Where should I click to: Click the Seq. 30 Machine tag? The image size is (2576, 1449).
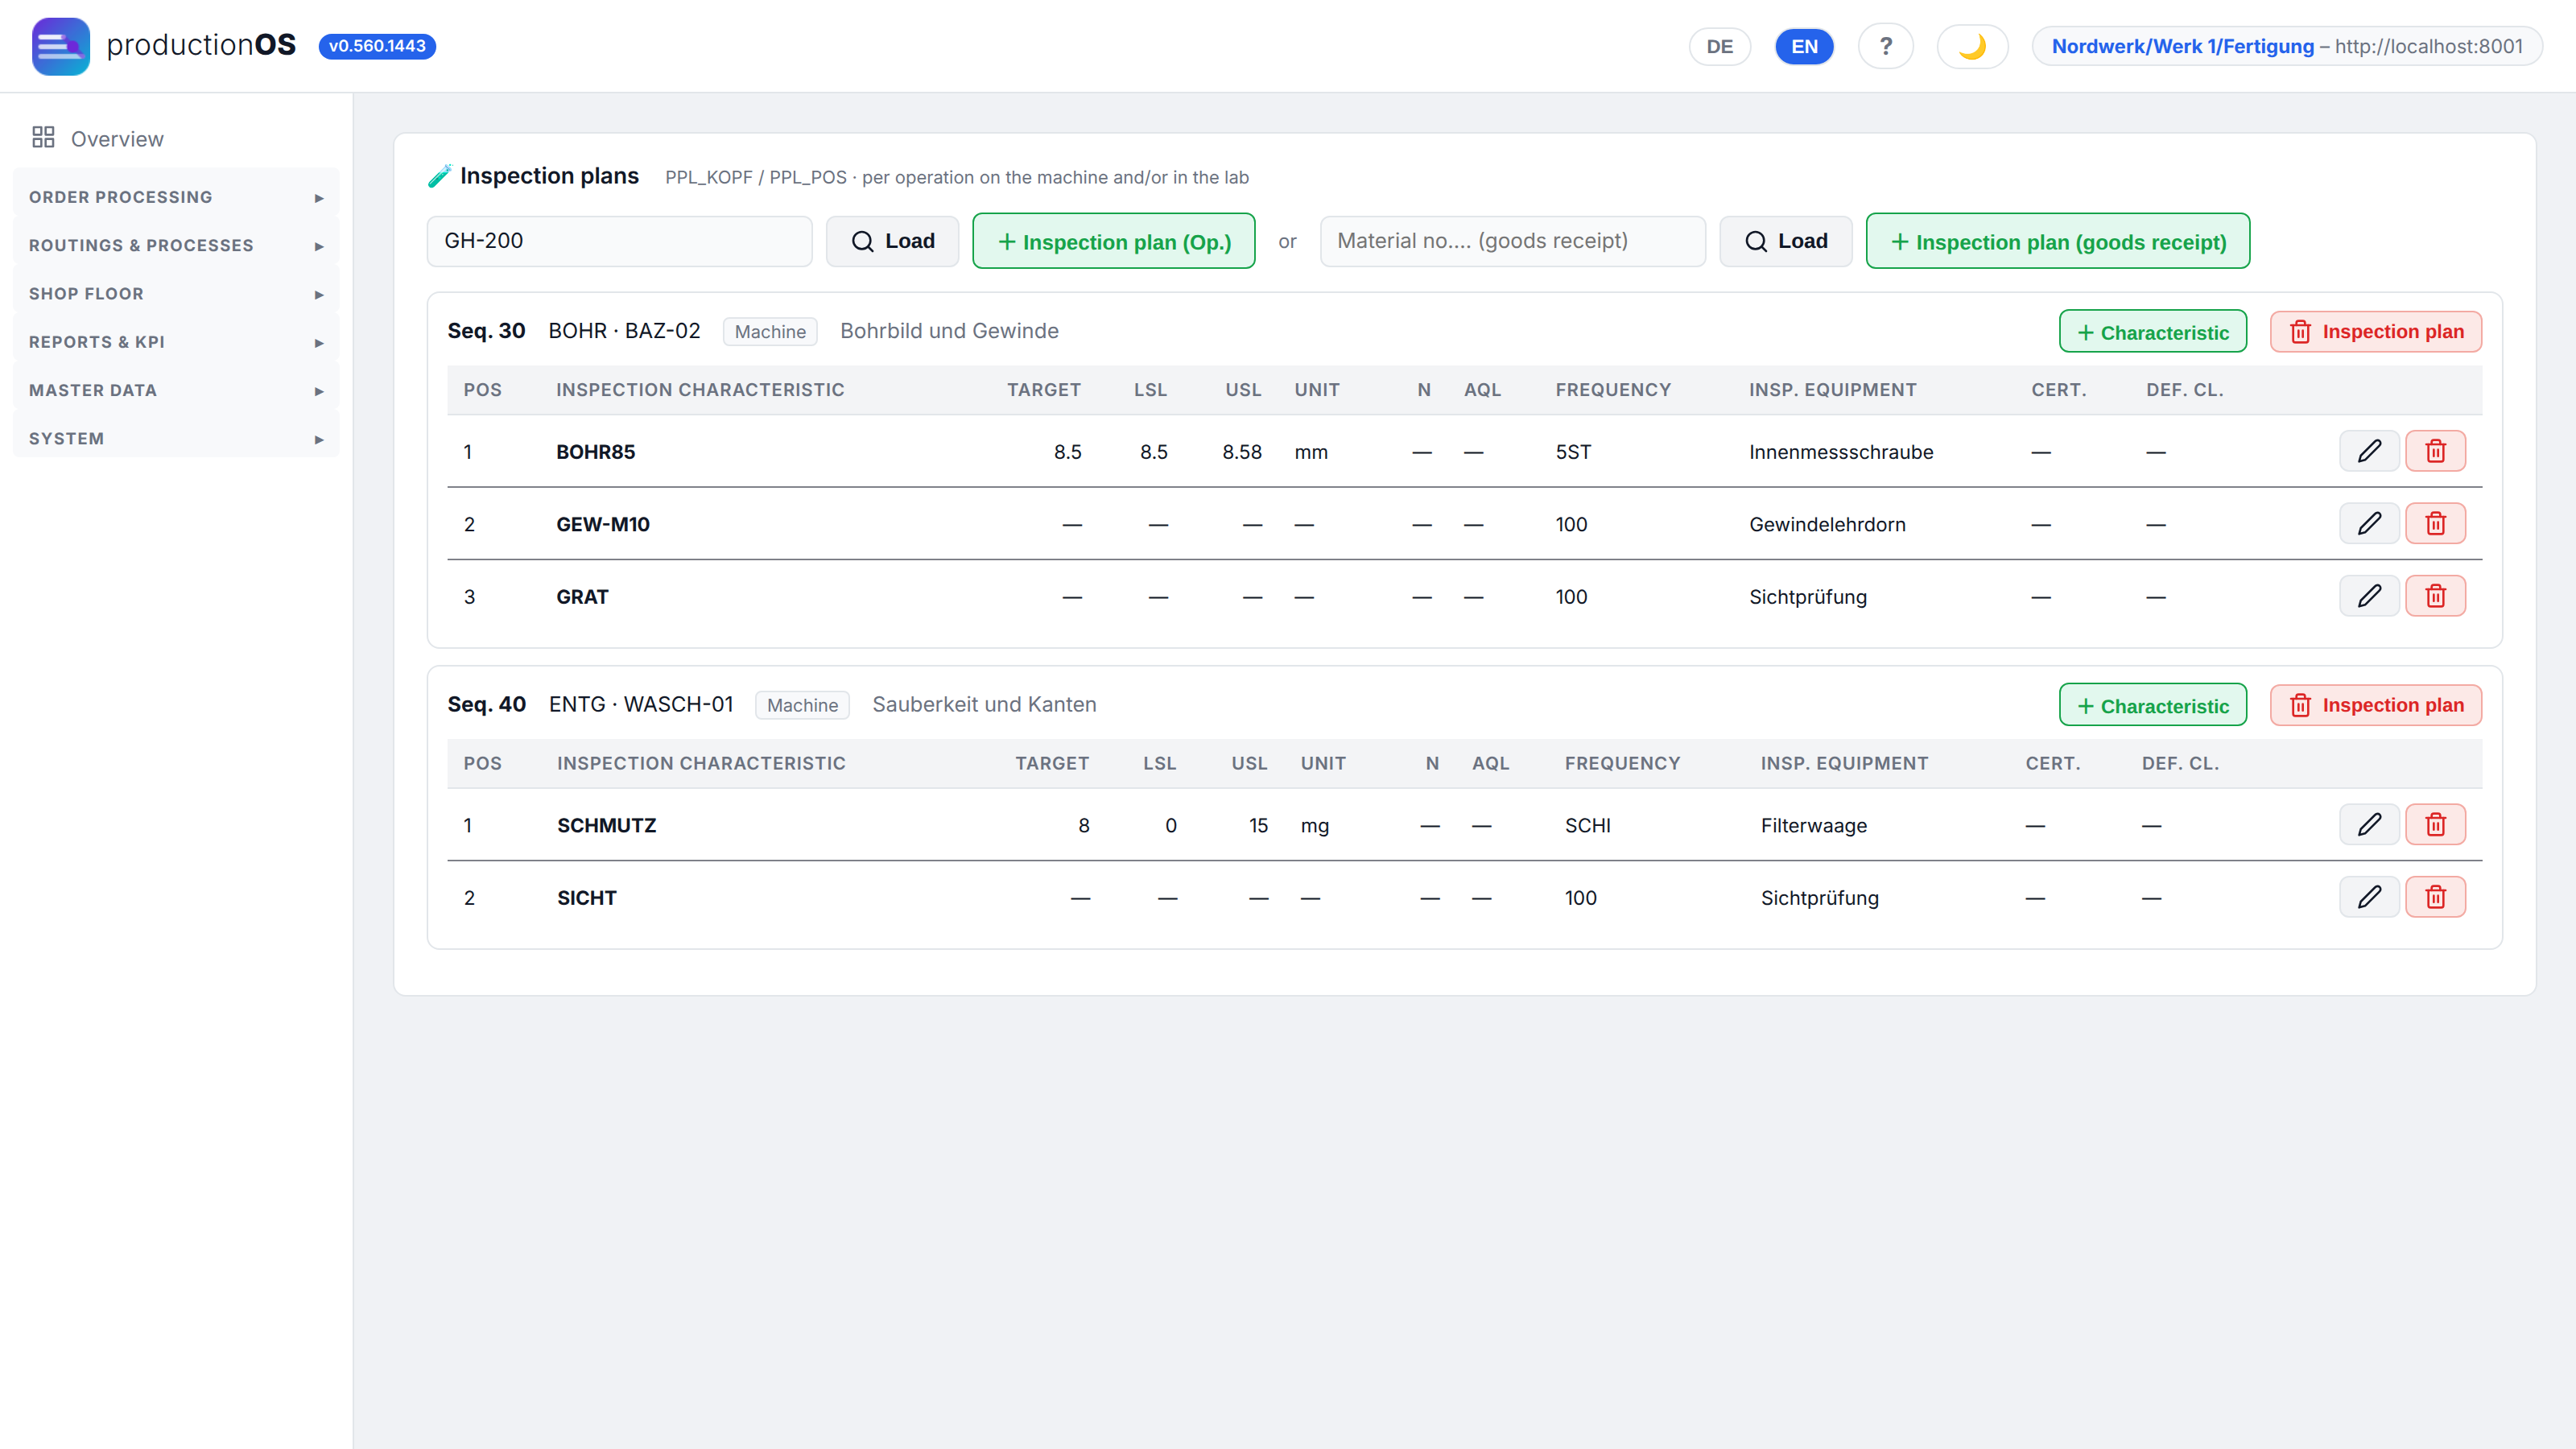coord(769,332)
